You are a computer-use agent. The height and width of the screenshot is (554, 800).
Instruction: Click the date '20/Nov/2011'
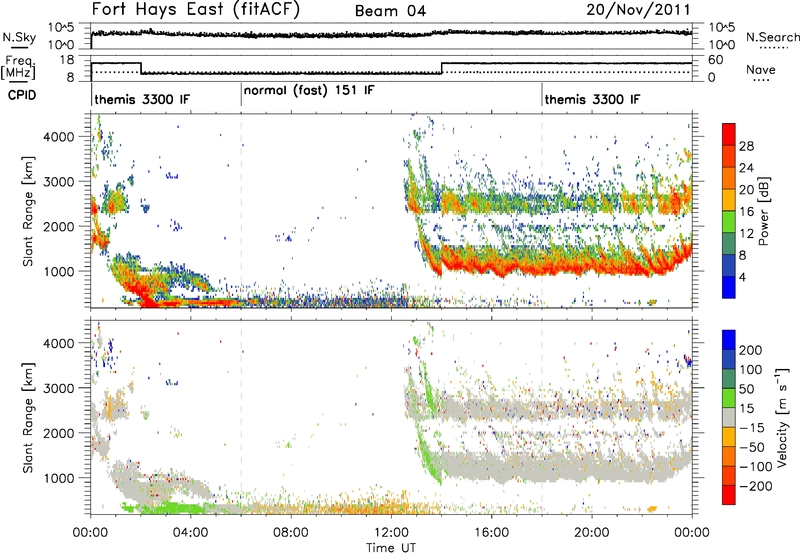tap(638, 9)
